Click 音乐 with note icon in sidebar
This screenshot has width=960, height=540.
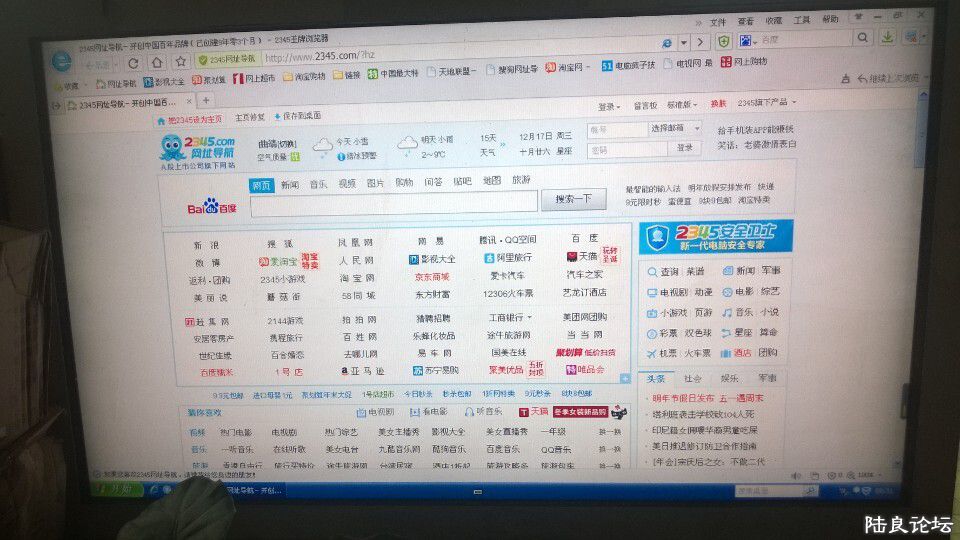[x=737, y=312]
